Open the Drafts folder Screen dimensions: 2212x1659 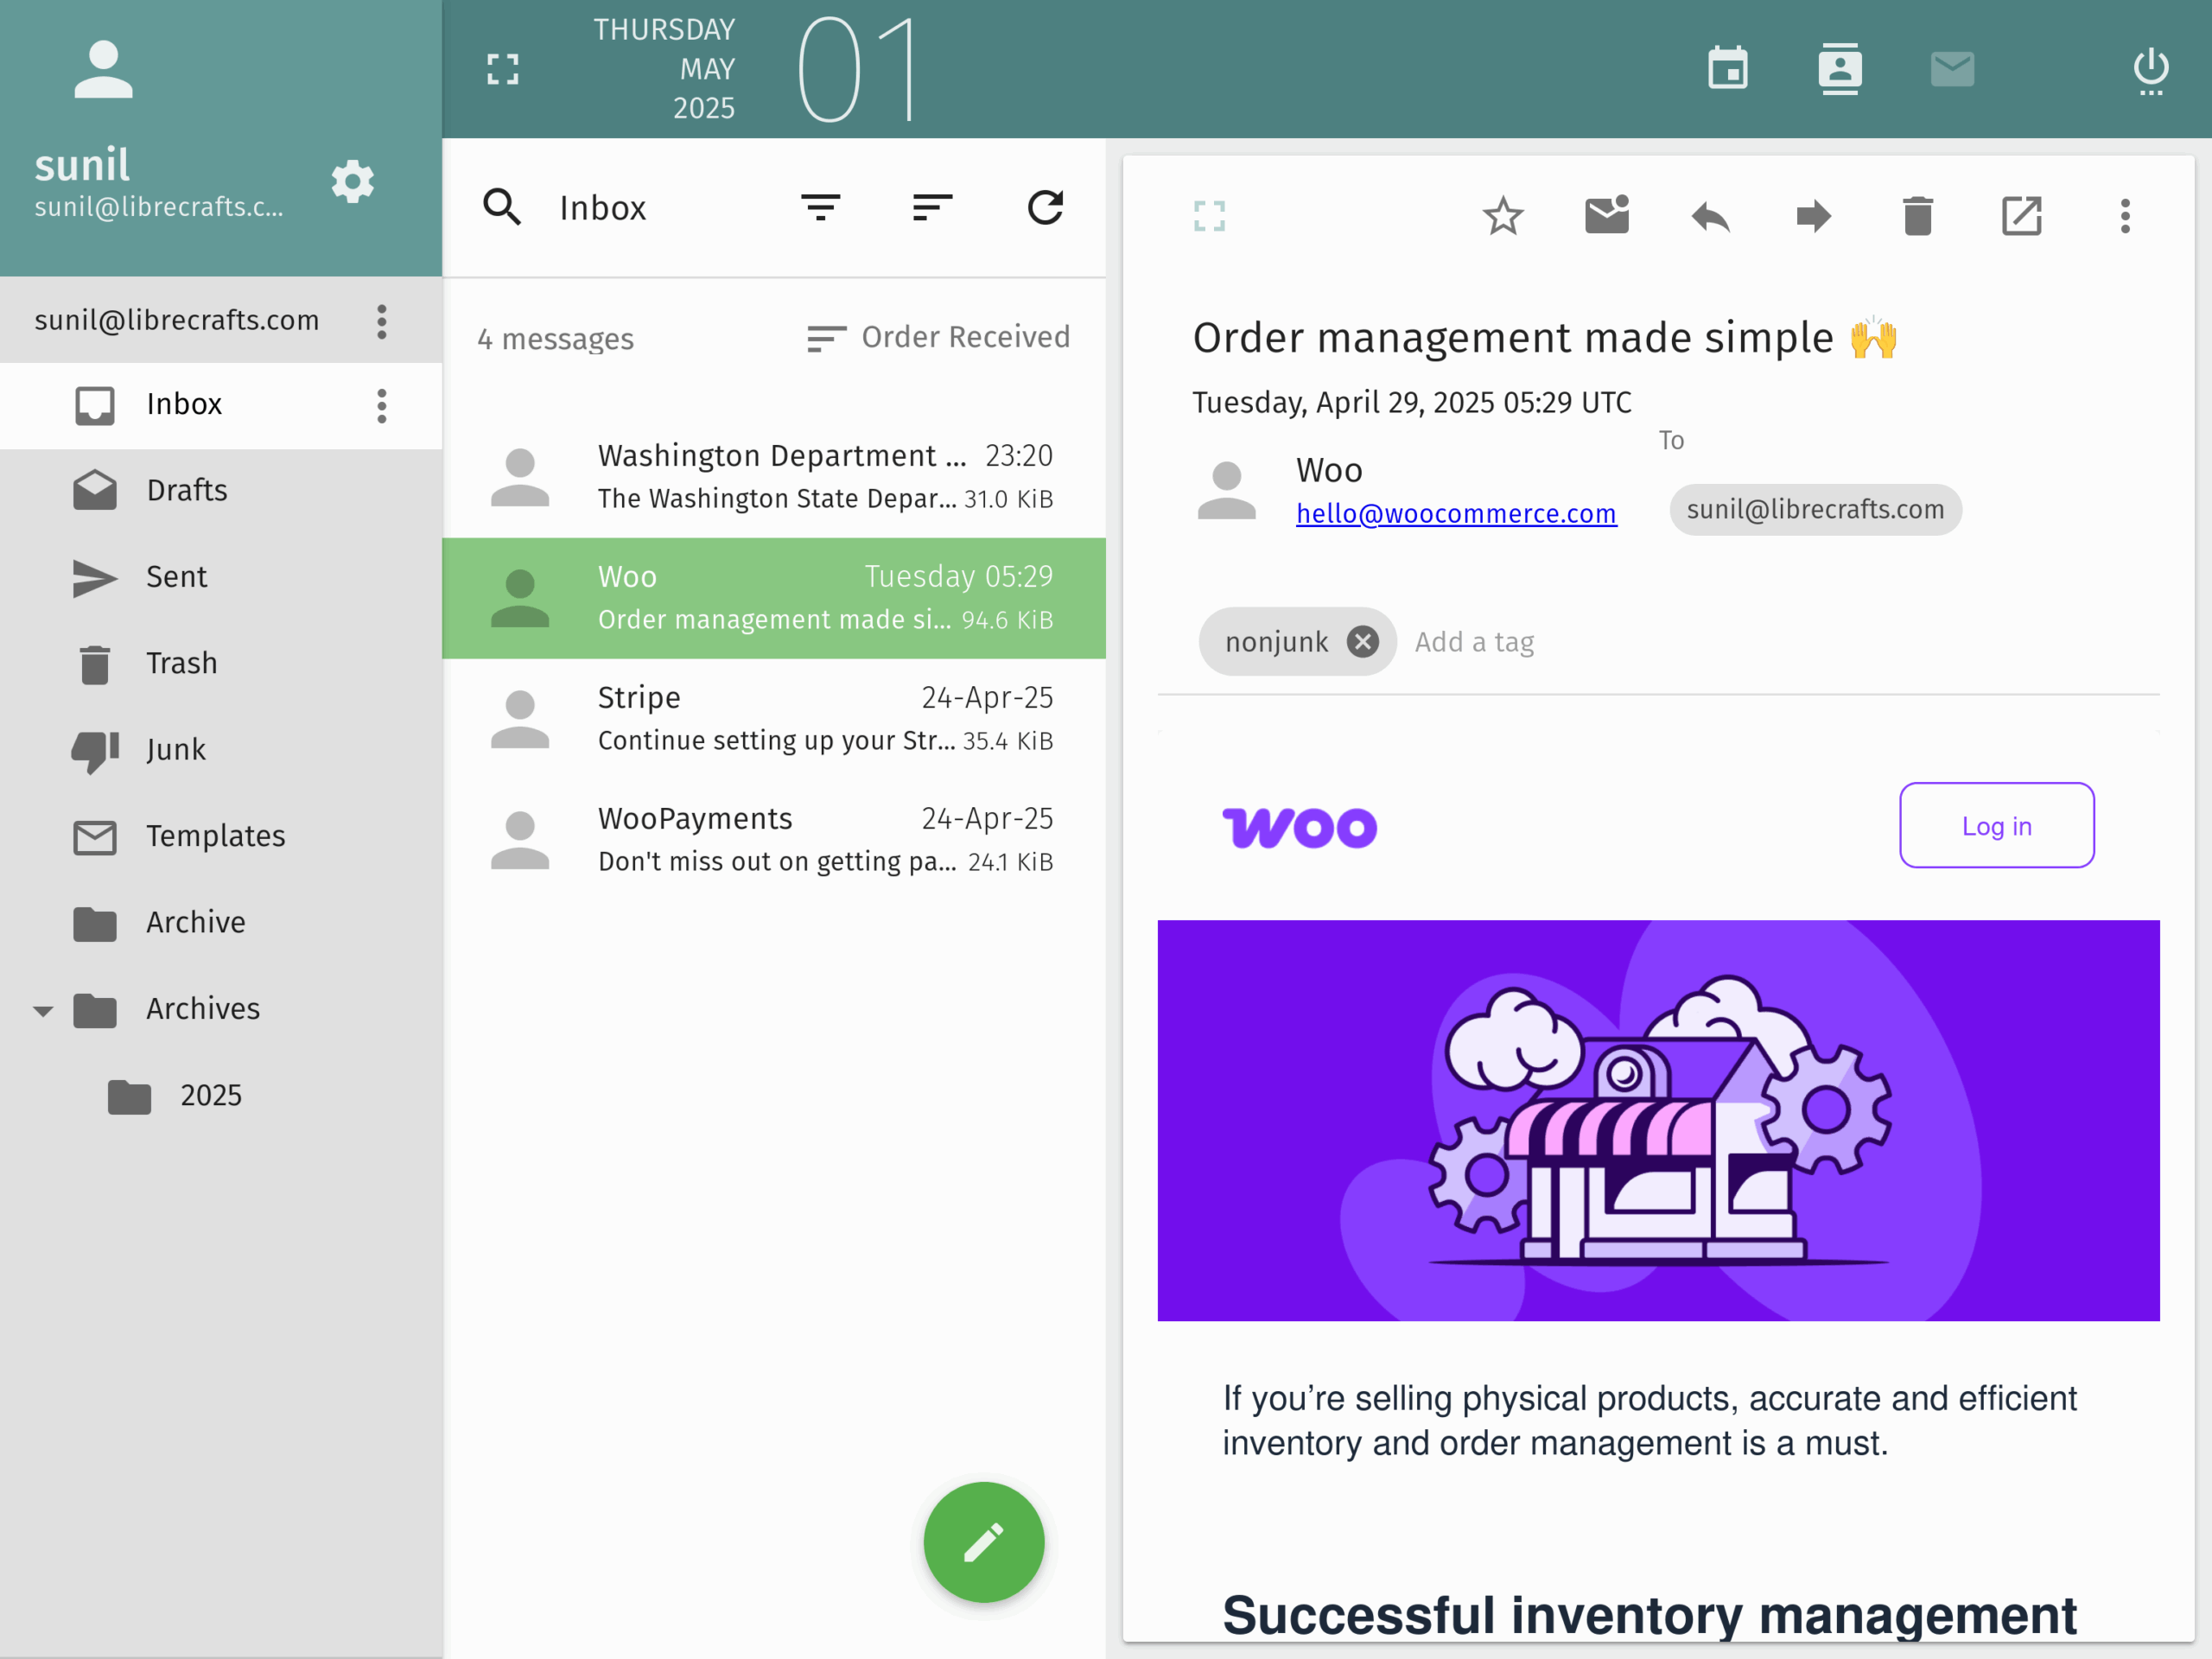221,491
